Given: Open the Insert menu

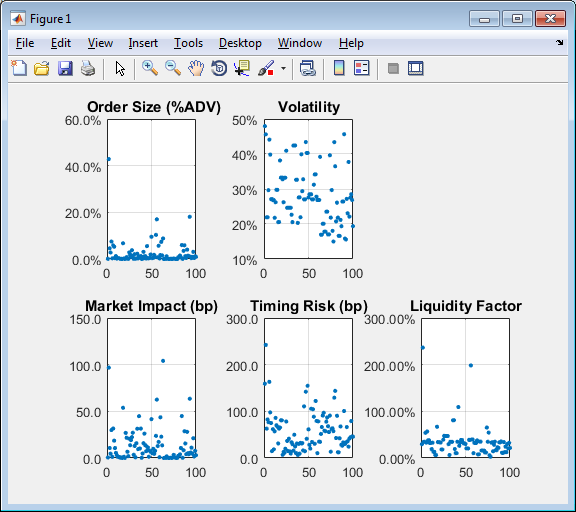Looking at the screenshot, I should pos(143,43).
